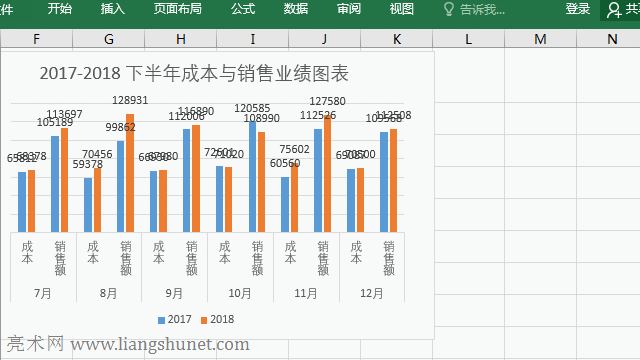Select column I header
This screenshot has width=640, height=360.
click(x=253, y=39)
